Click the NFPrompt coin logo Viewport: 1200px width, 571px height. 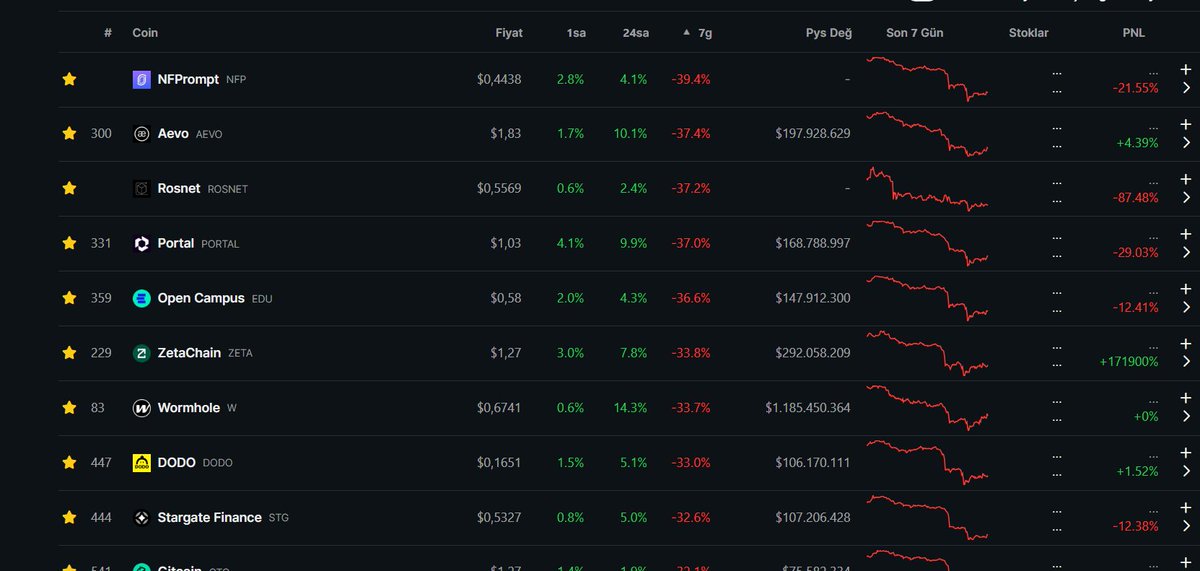coord(142,79)
